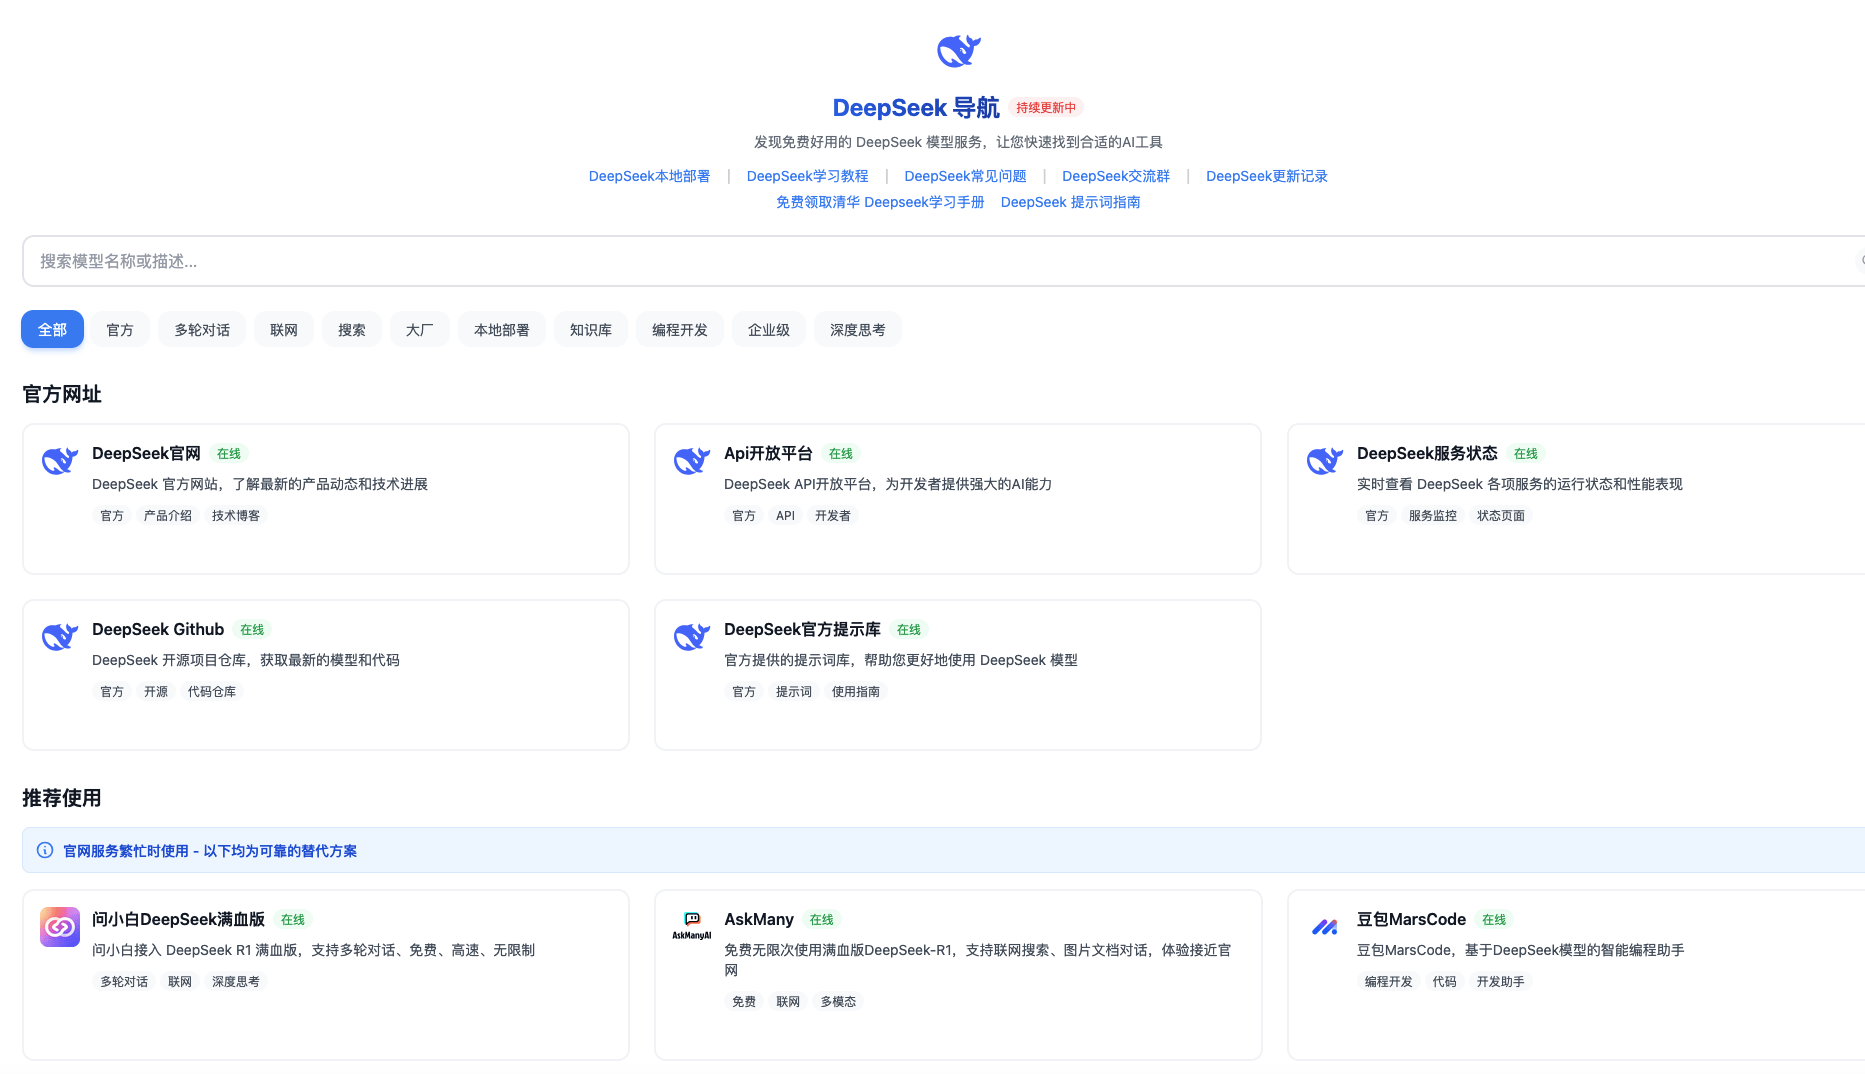Screen dimensions: 1865x1074
Task: Open the DeepSeek官方提示库 card title
Action: pos(802,629)
